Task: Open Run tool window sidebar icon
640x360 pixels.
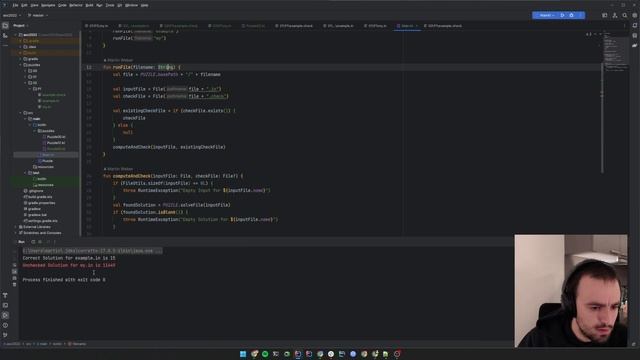Action: [x=5, y=315]
